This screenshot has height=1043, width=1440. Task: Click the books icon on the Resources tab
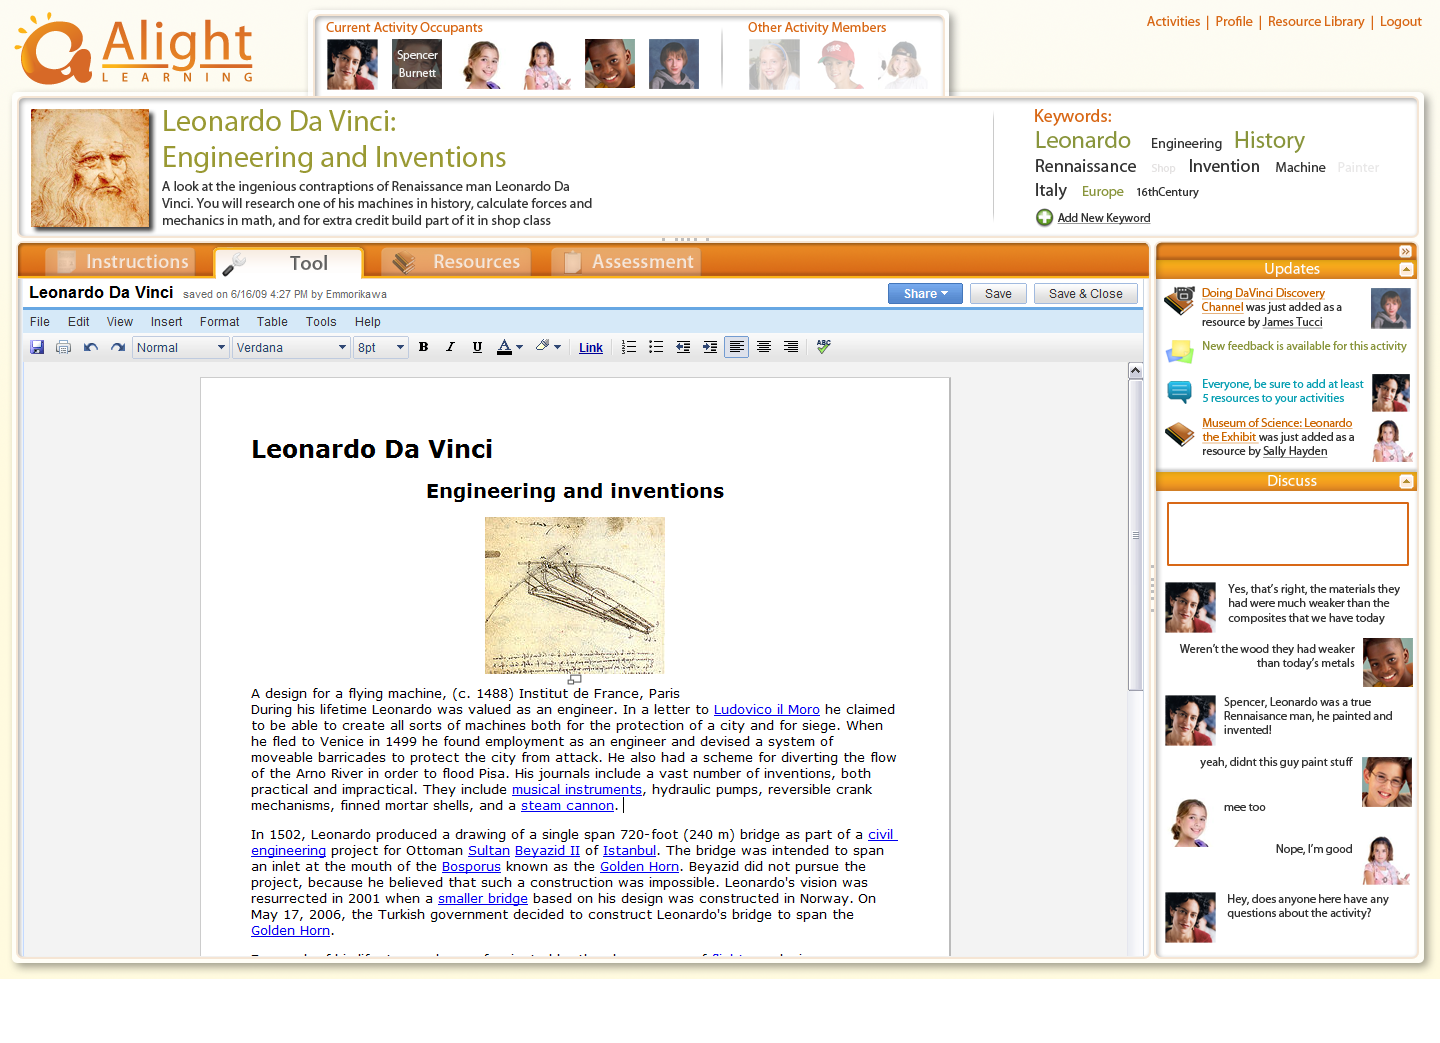click(404, 262)
